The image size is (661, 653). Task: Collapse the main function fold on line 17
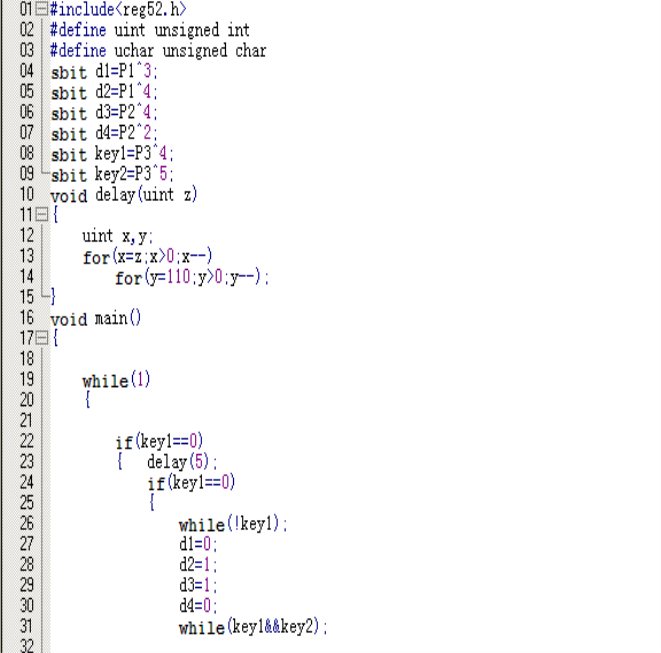[x=41, y=338]
